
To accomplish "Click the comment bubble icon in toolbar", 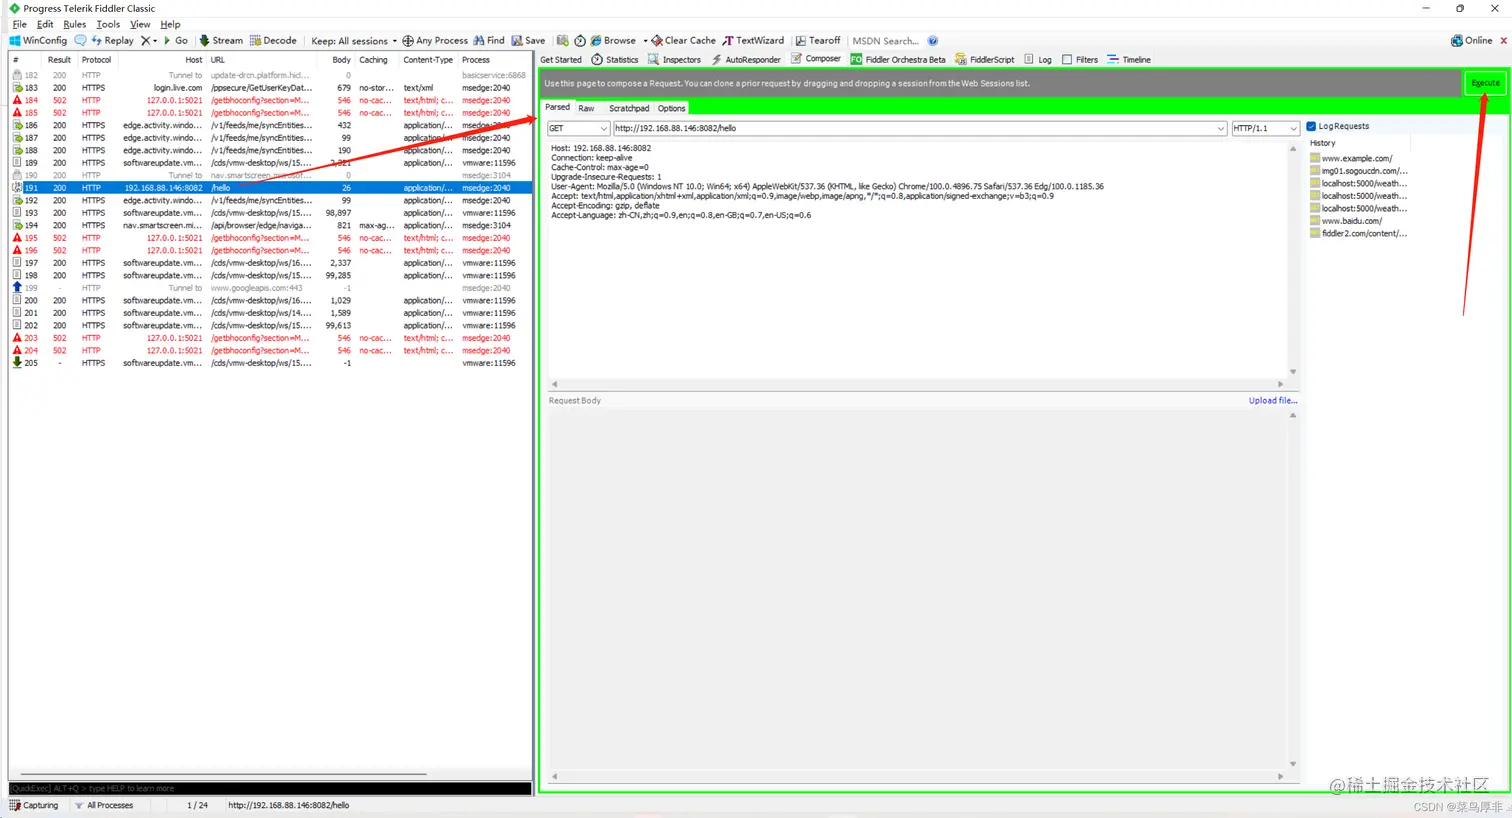I will coord(80,41).
